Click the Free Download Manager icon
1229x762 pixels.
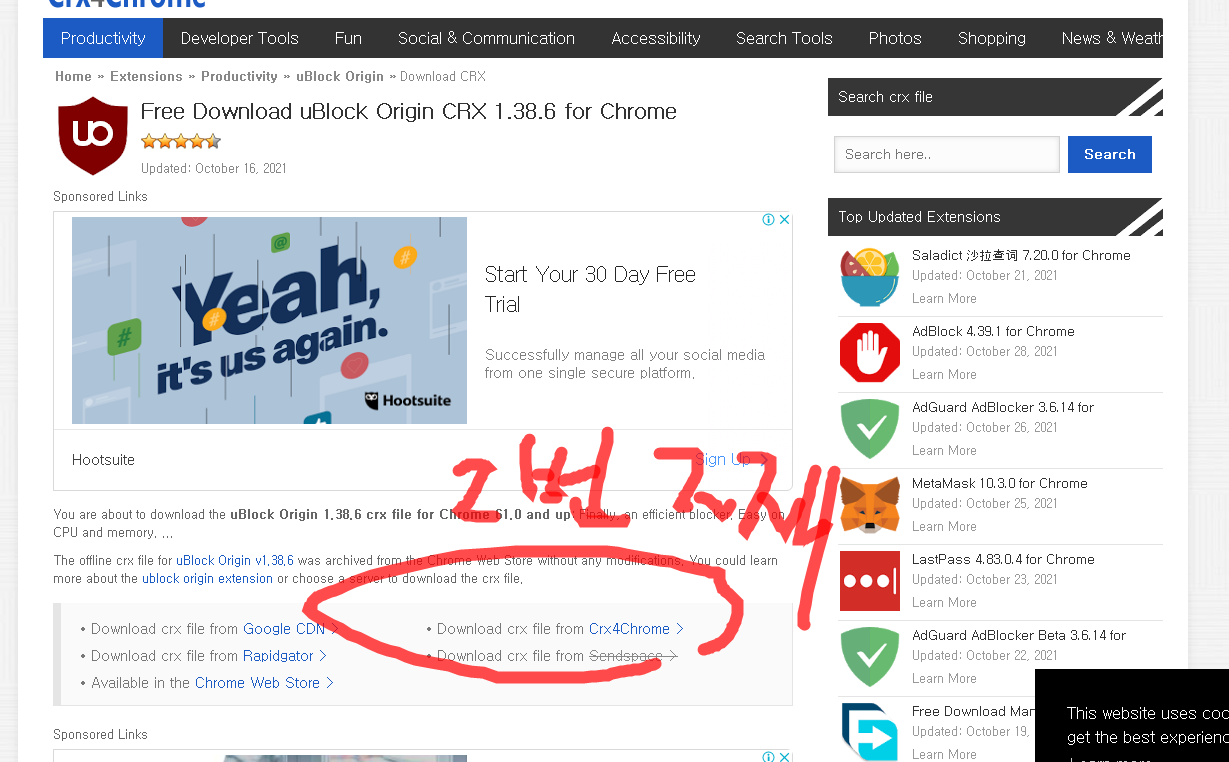point(870,732)
